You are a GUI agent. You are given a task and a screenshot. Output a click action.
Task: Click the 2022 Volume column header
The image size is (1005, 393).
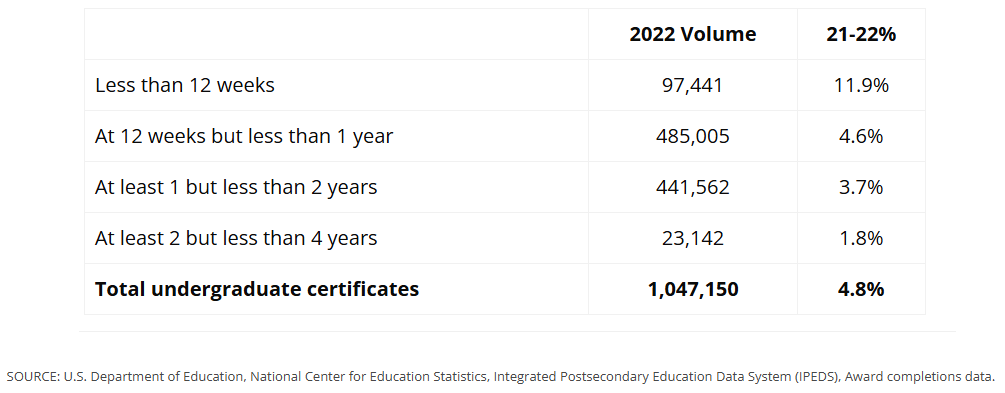(x=692, y=34)
